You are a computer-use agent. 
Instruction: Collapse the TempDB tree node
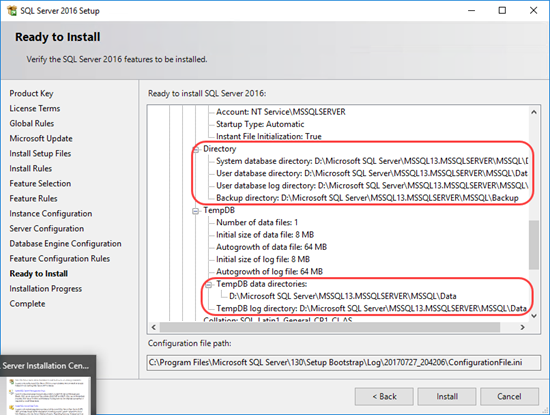pos(195,211)
